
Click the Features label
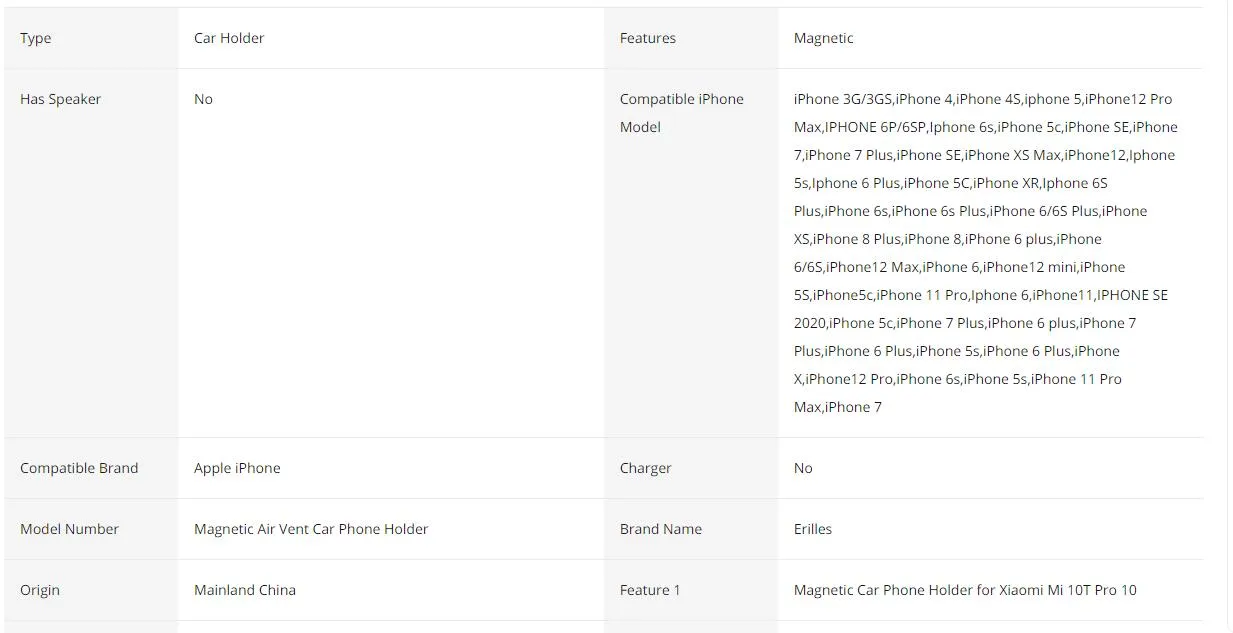648,38
